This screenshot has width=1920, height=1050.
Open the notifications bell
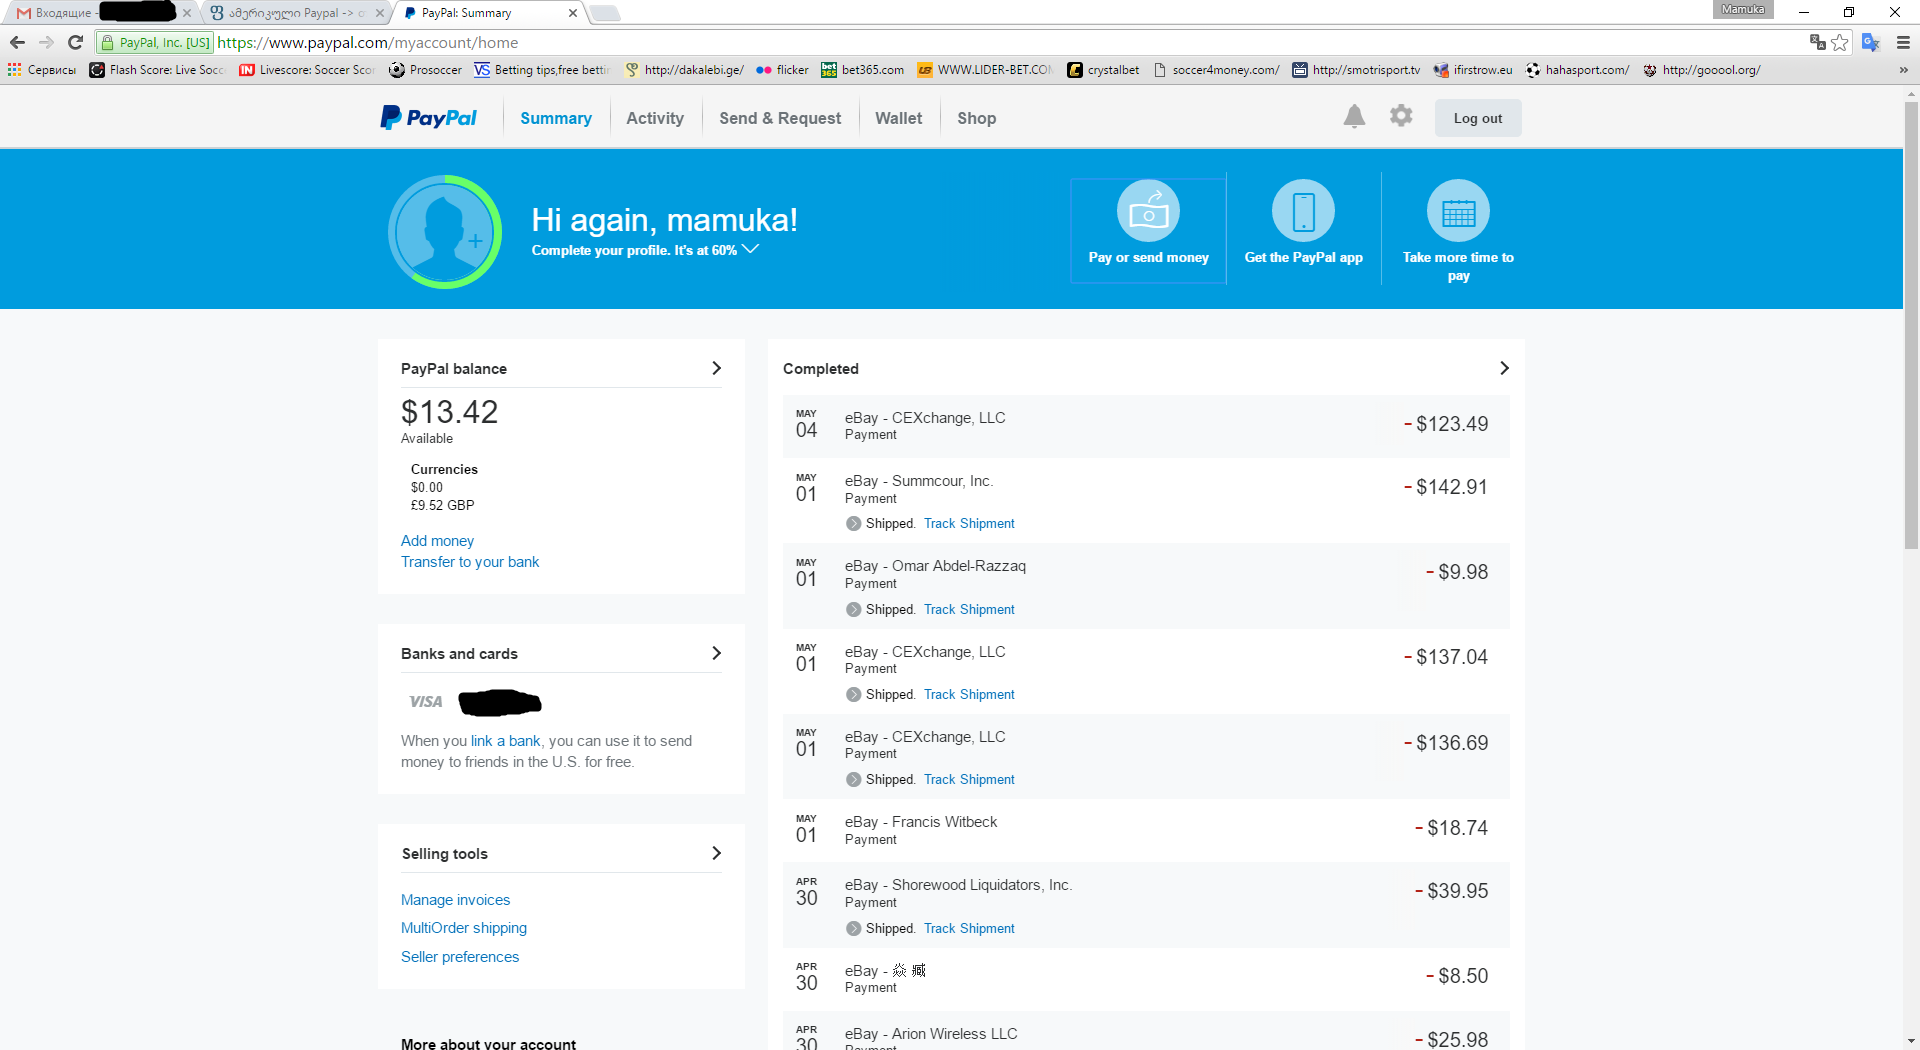[x=1354, y=117]
